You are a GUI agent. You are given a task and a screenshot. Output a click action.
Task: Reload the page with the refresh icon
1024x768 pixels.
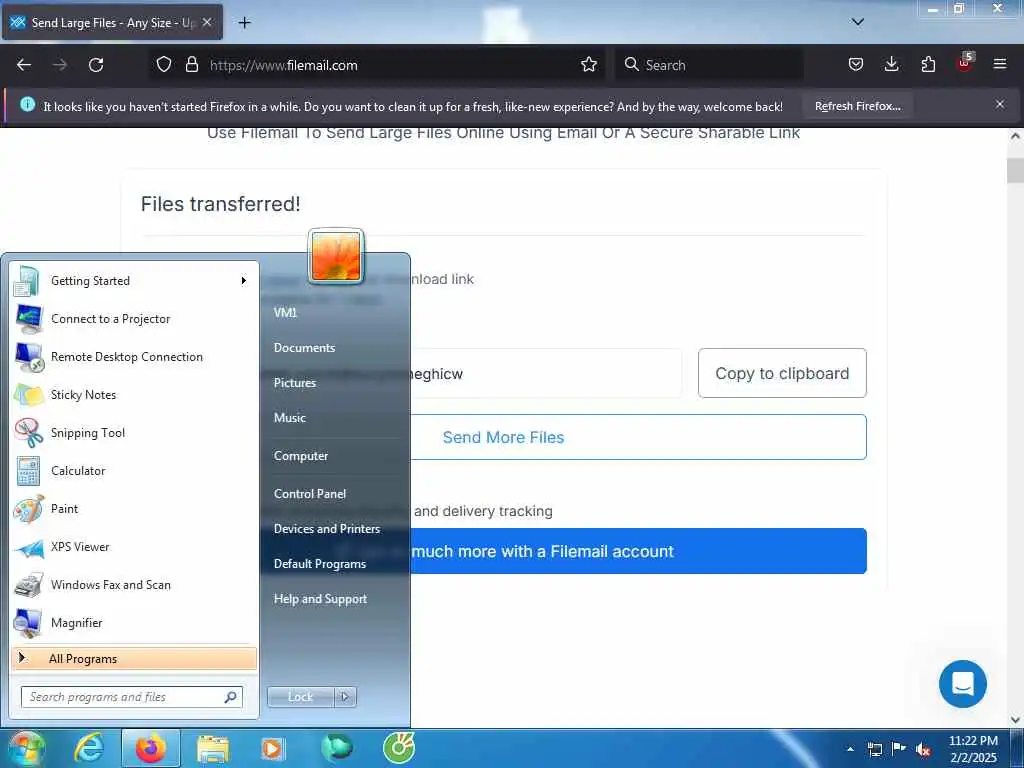[96, 65]
